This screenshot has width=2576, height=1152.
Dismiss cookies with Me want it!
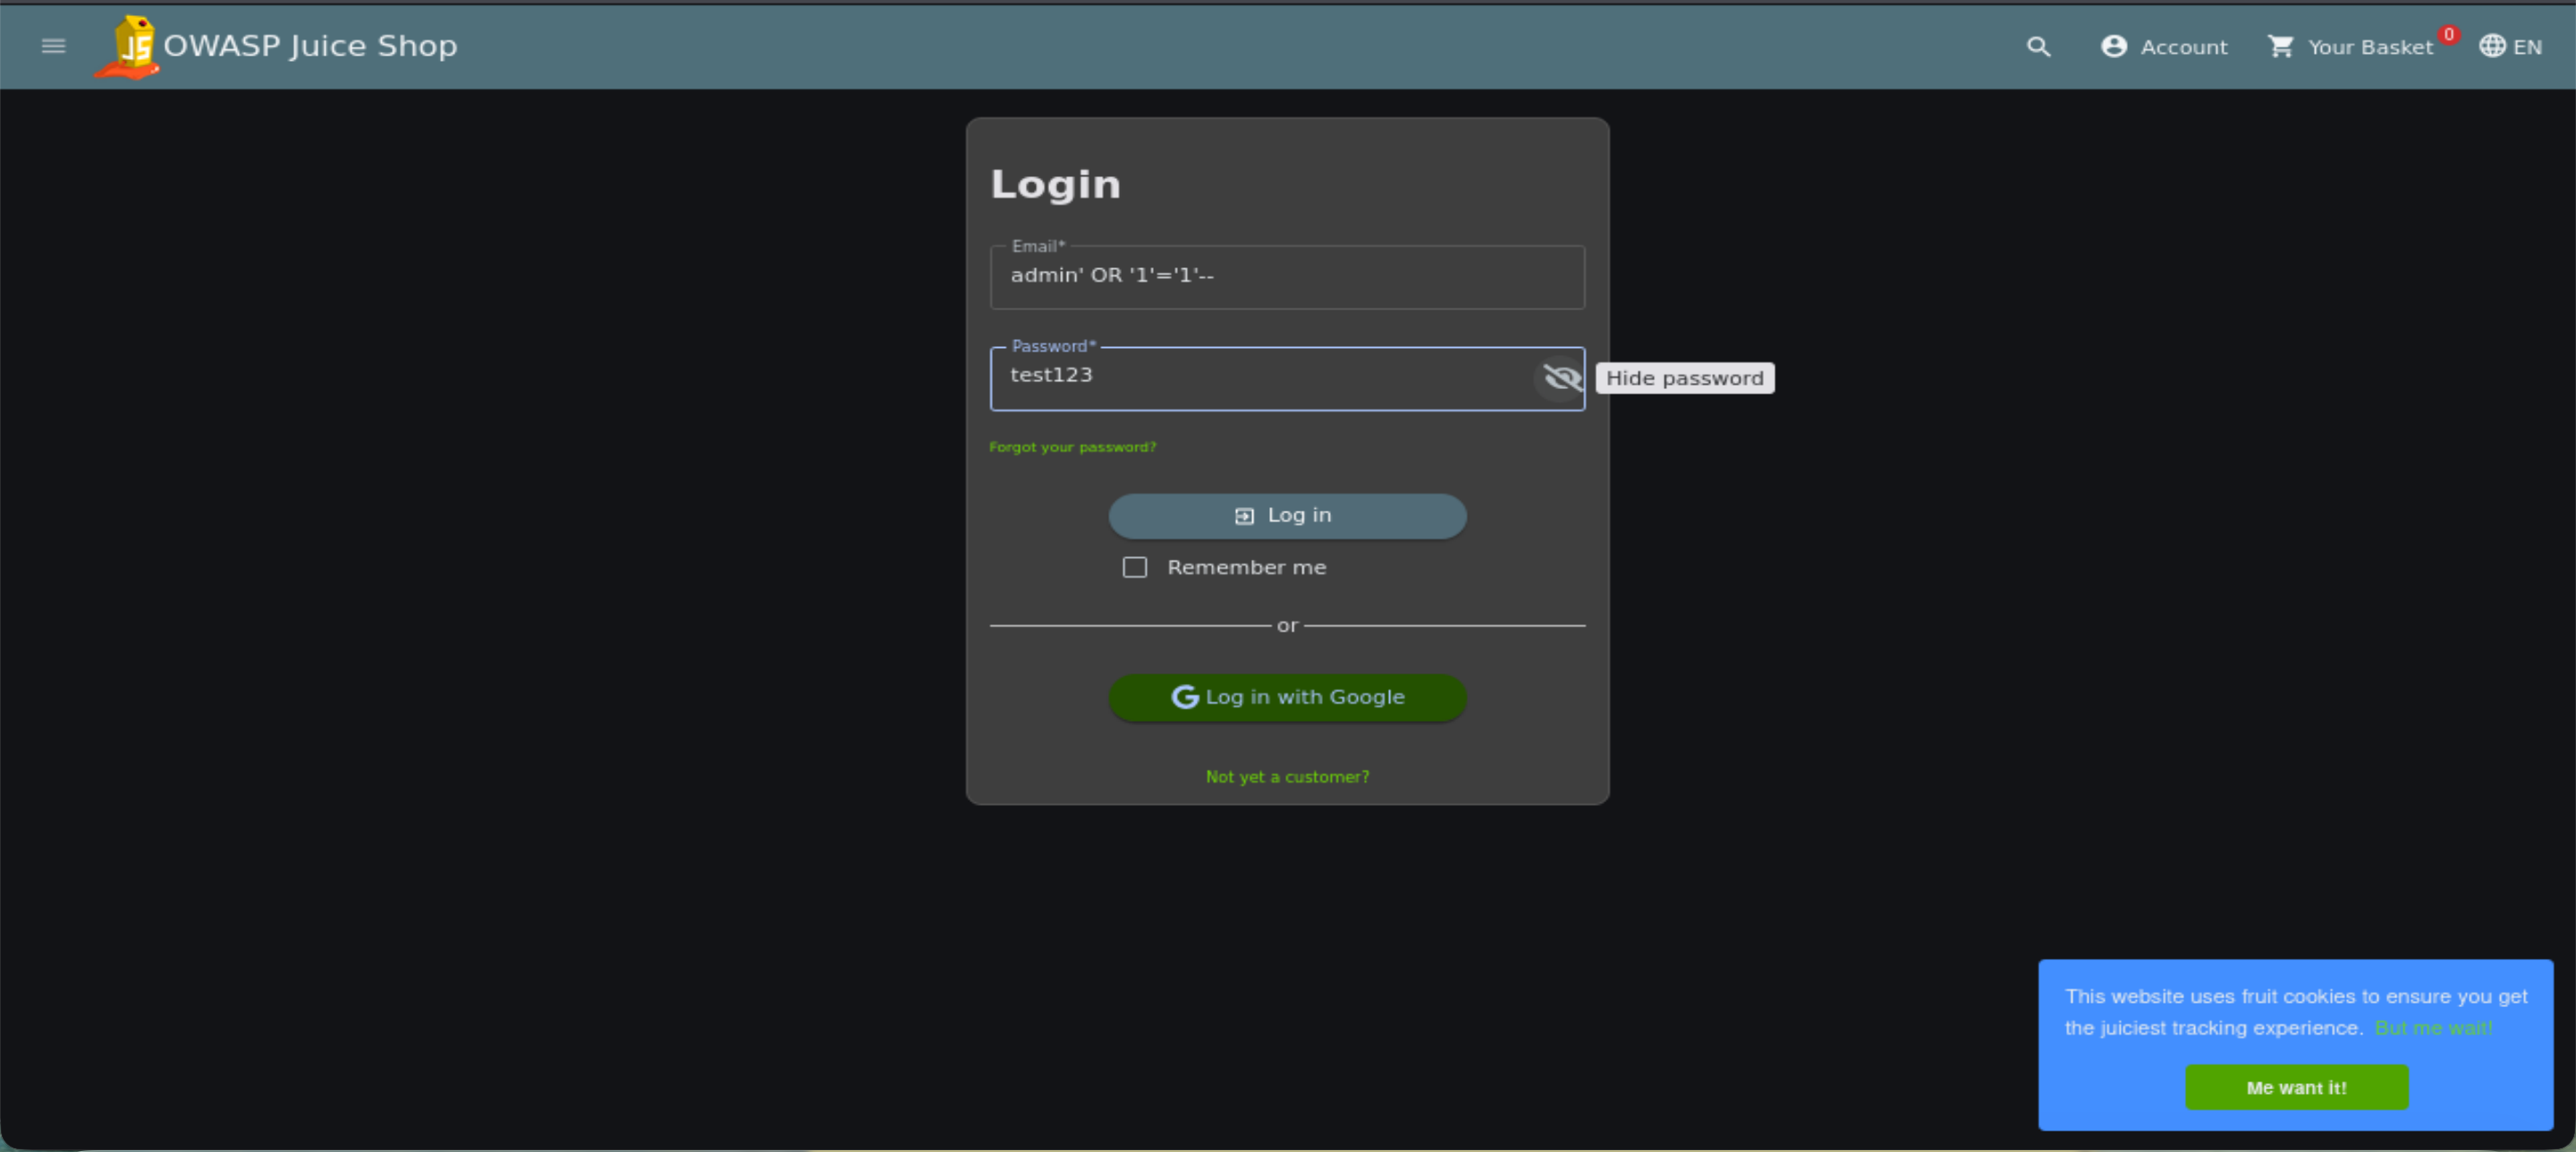pyautogui.click(x=2296, y=1088)
